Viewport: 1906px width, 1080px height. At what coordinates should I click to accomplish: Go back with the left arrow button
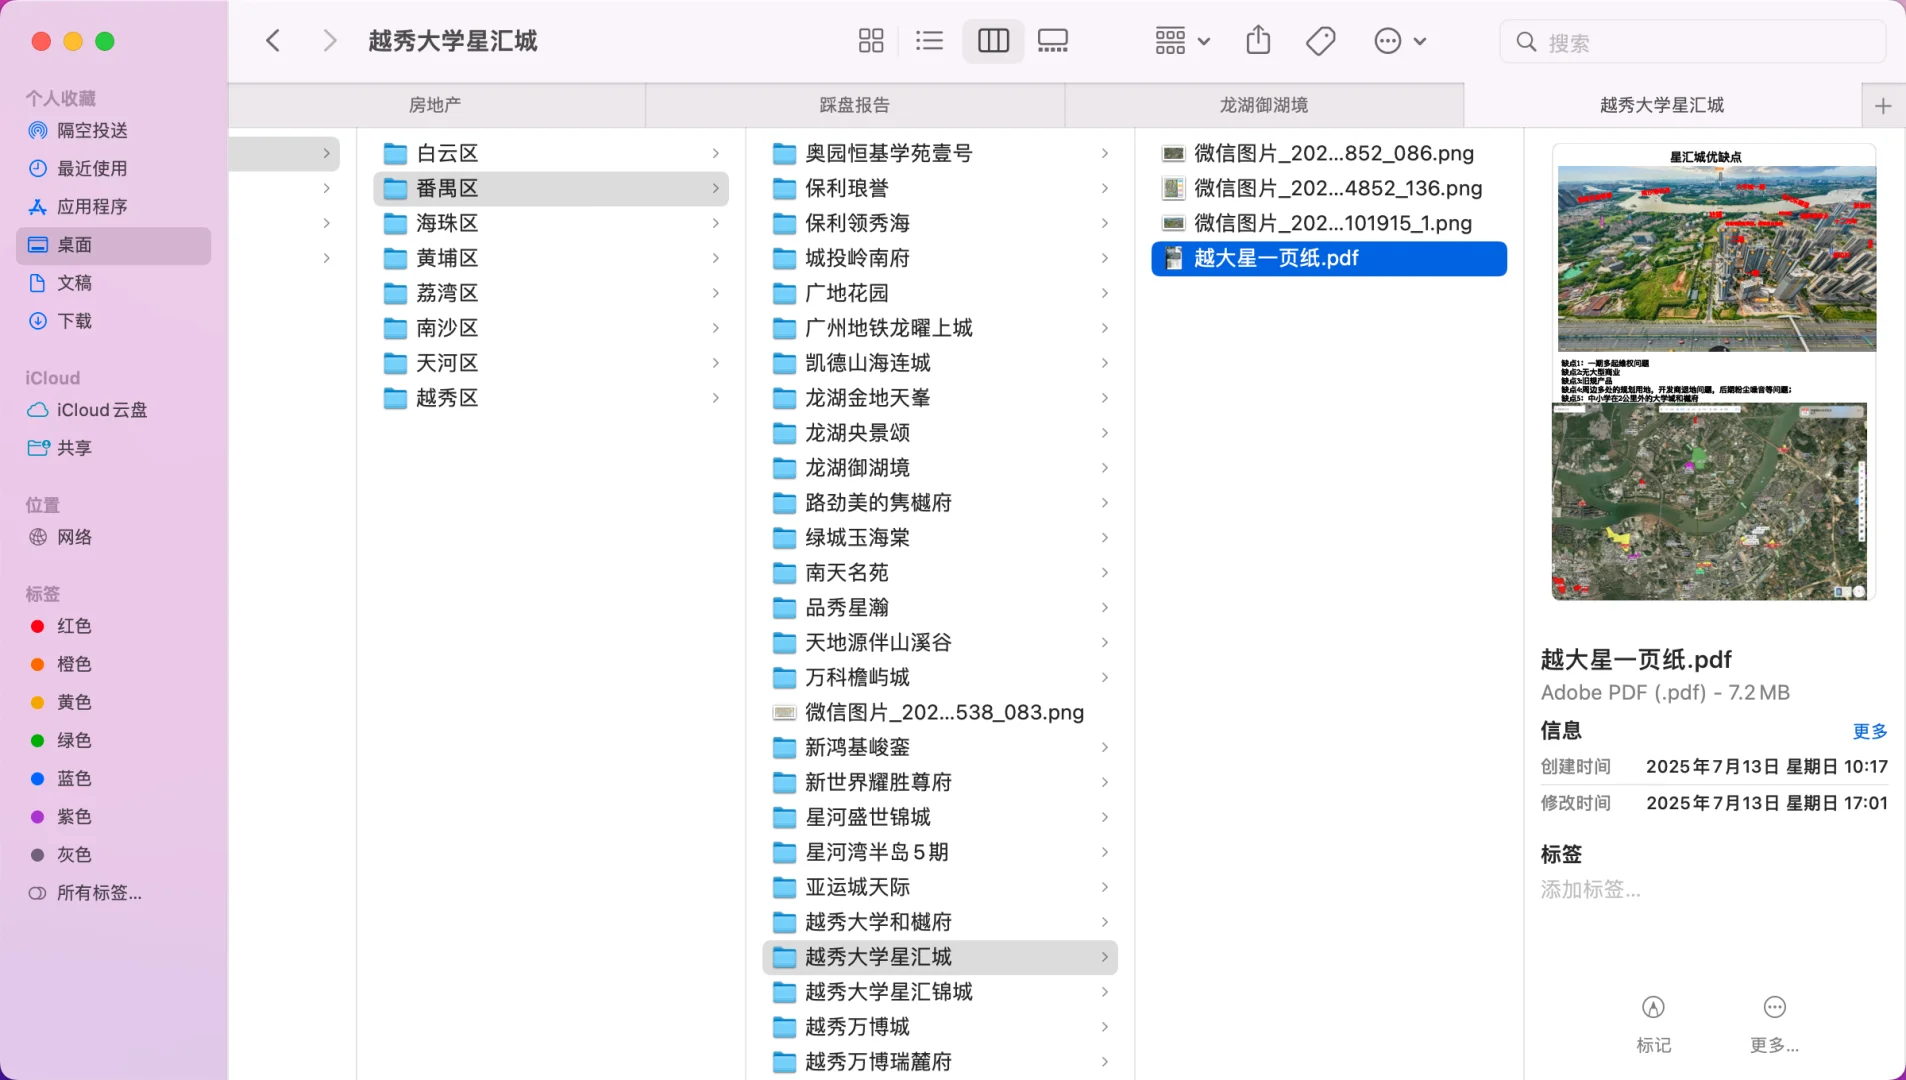pyautogui.click(x=273, y=41)
